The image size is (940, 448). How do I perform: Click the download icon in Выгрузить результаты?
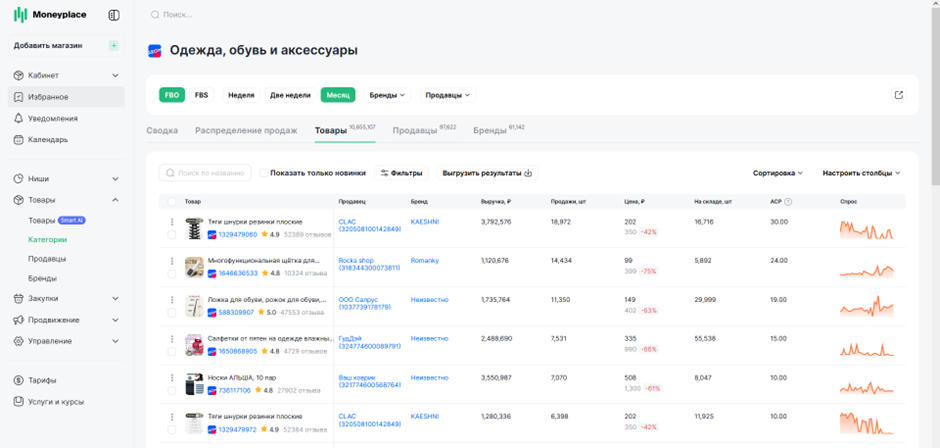click(x=528, y=173)
